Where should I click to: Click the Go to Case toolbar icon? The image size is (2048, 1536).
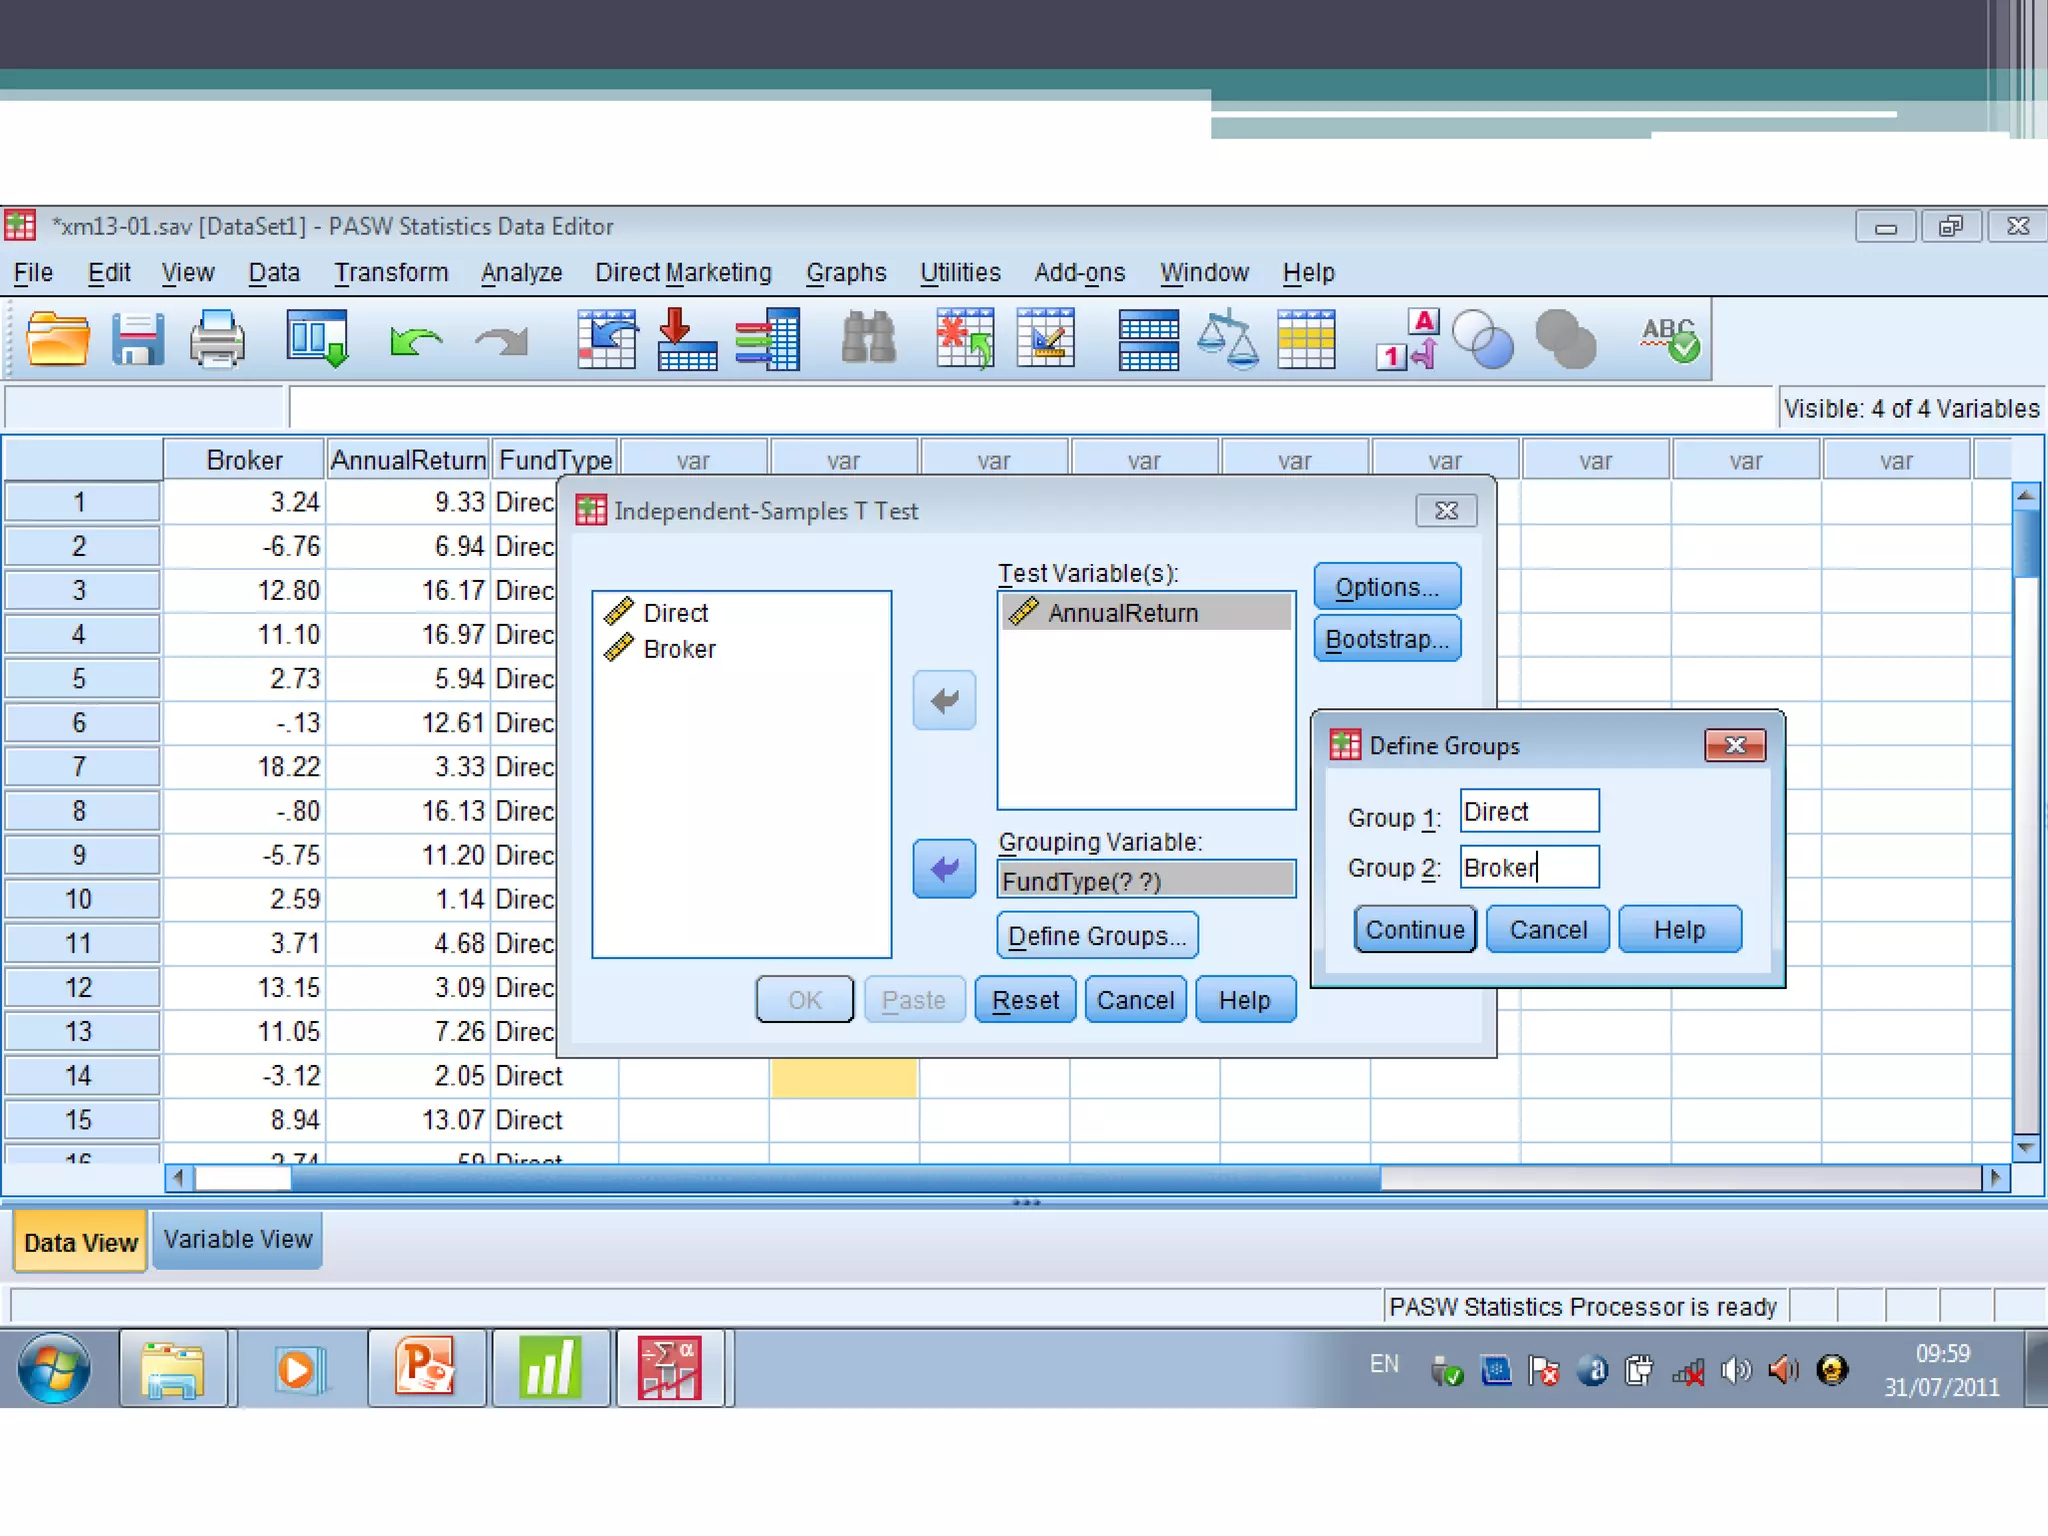coord(607,339)
